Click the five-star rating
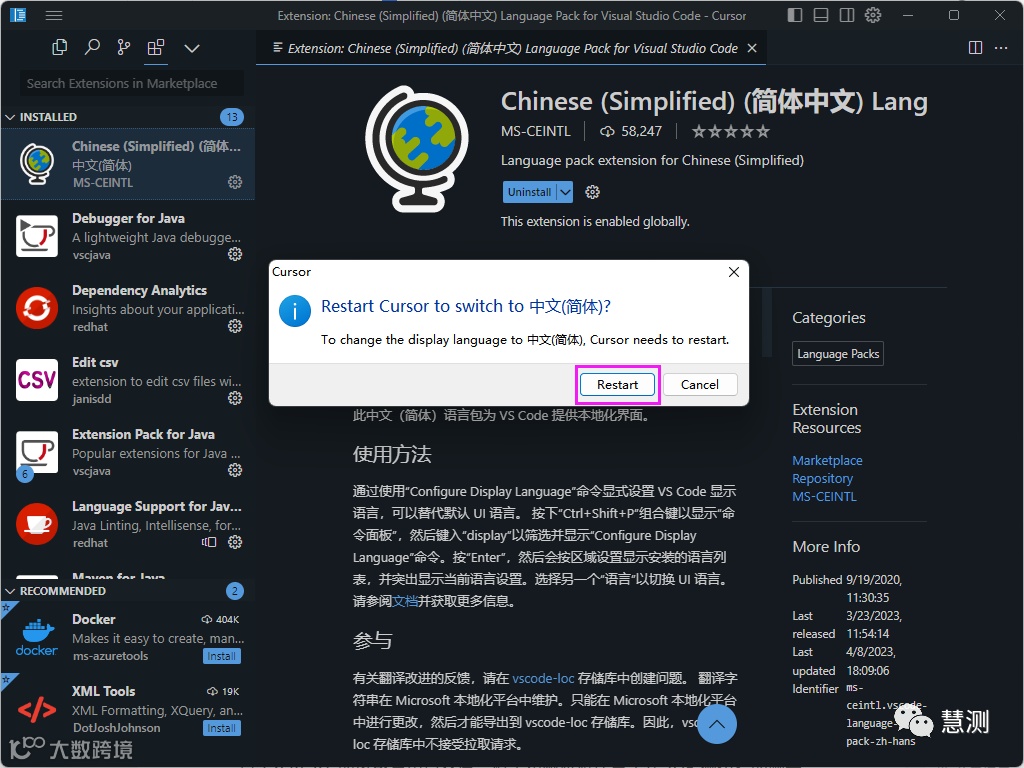 (731, 131)
